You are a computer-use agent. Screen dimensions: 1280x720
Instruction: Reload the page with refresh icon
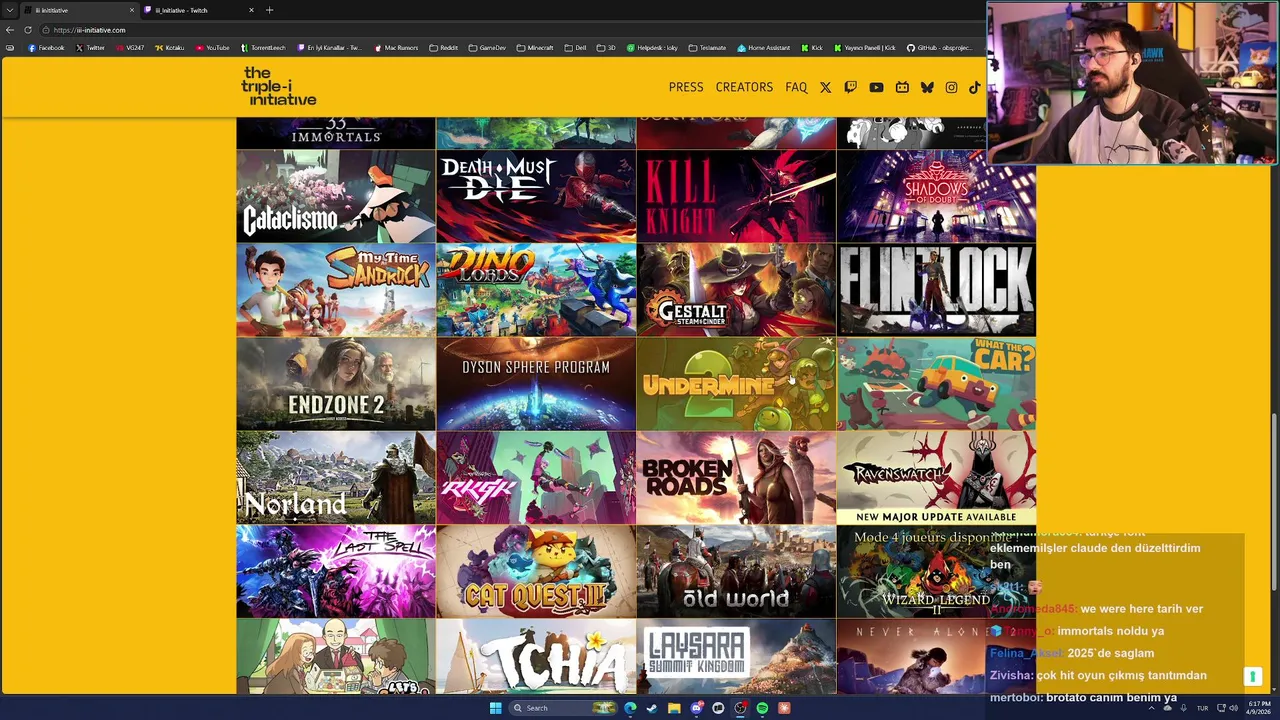pyautogui.click(x=28, y=30)
